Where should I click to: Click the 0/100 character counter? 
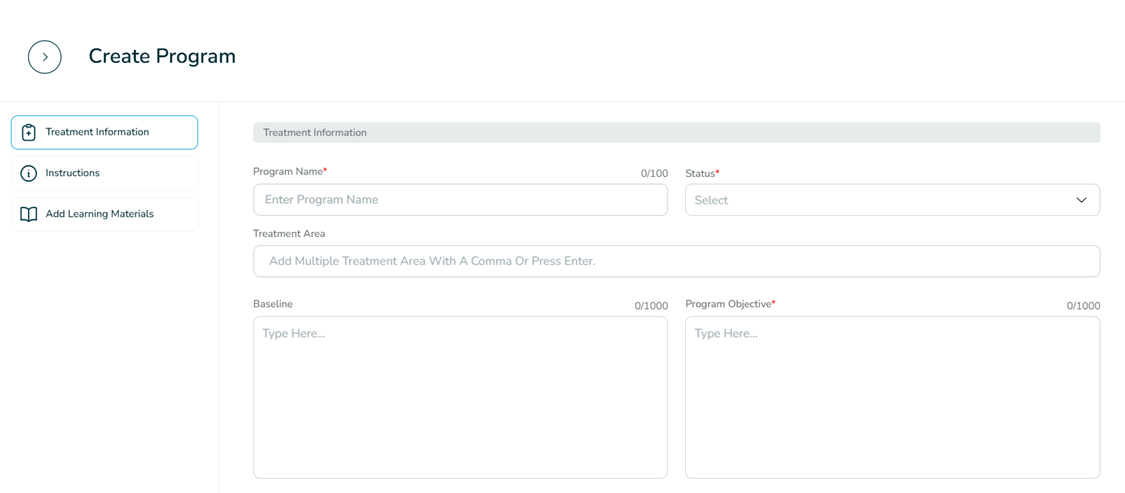coord(654,174)
